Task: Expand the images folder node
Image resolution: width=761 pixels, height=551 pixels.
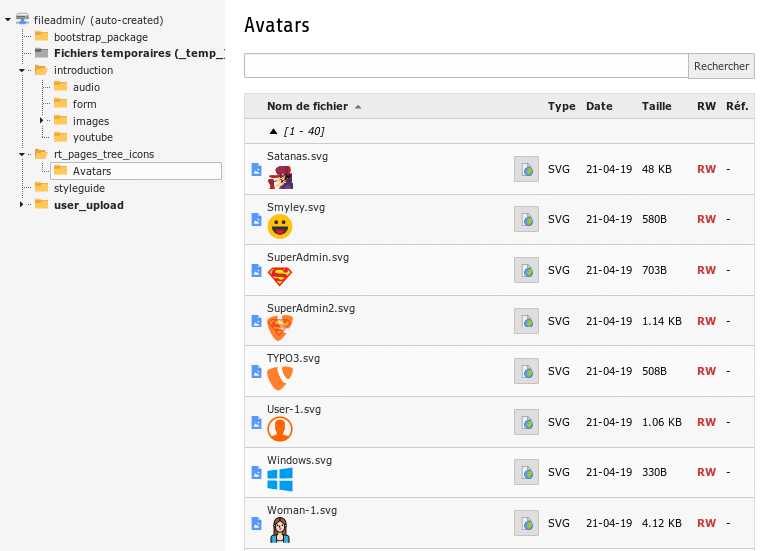Action: pos(41,121)
